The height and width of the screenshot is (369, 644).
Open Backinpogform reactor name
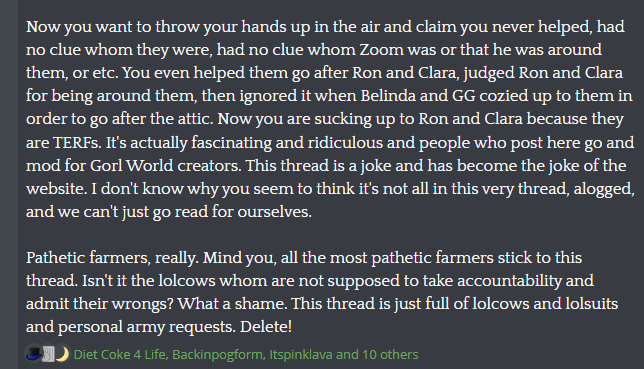point(218,354)
